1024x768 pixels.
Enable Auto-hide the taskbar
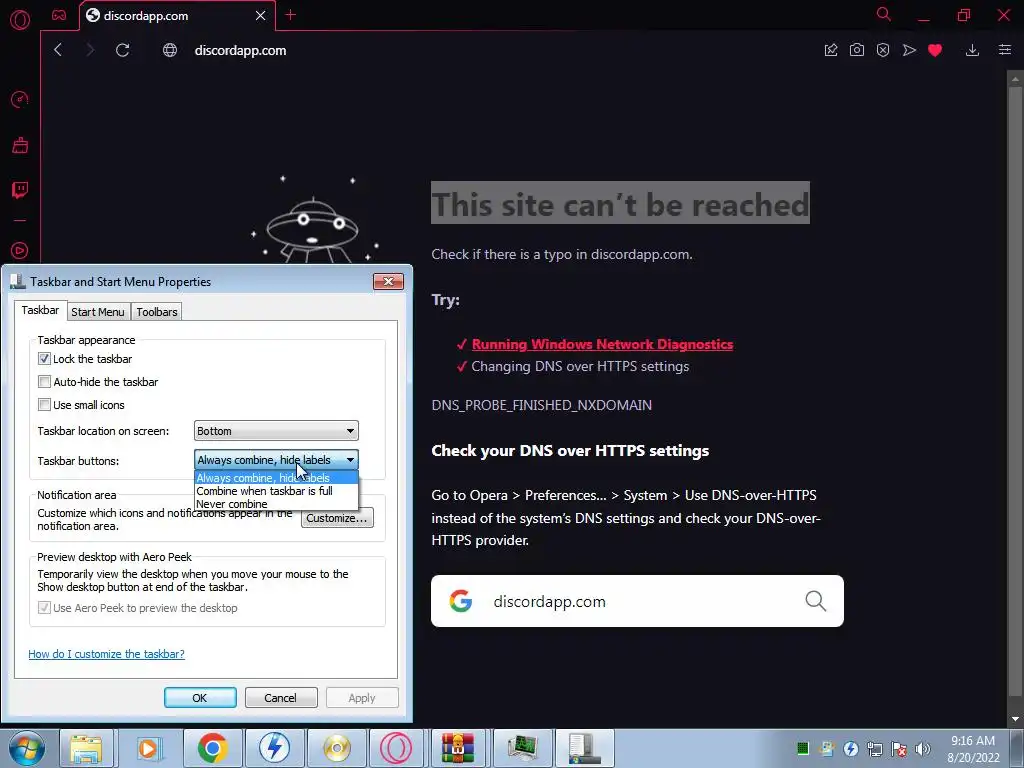click(44, 381)
